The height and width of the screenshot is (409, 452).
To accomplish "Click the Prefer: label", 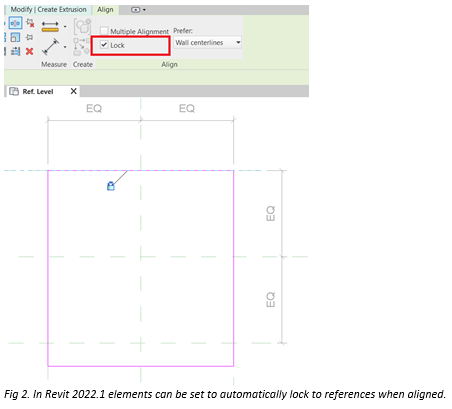I will [x=183, y=31].
